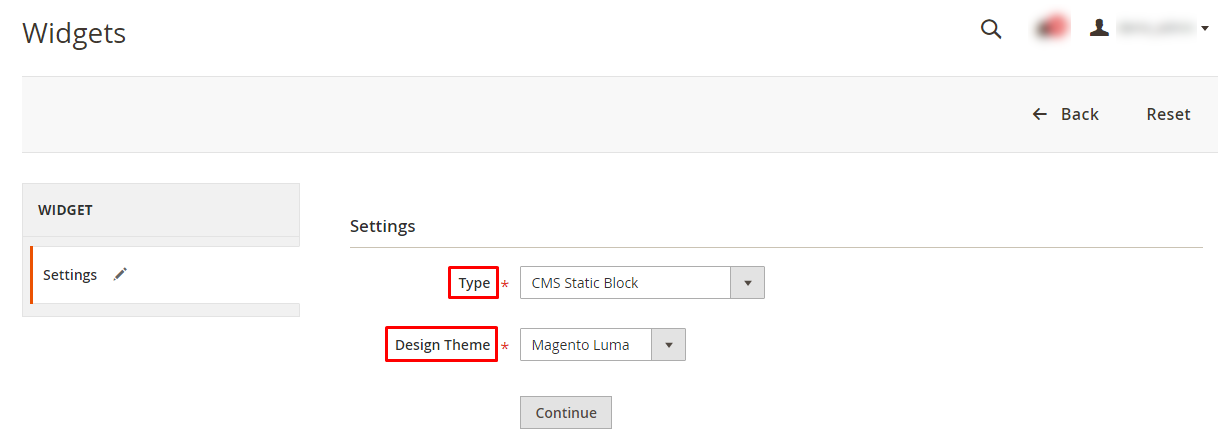Click the Design Theme arrow button
The height and width of the screenshot is (439, 1218).
point(669,345)
